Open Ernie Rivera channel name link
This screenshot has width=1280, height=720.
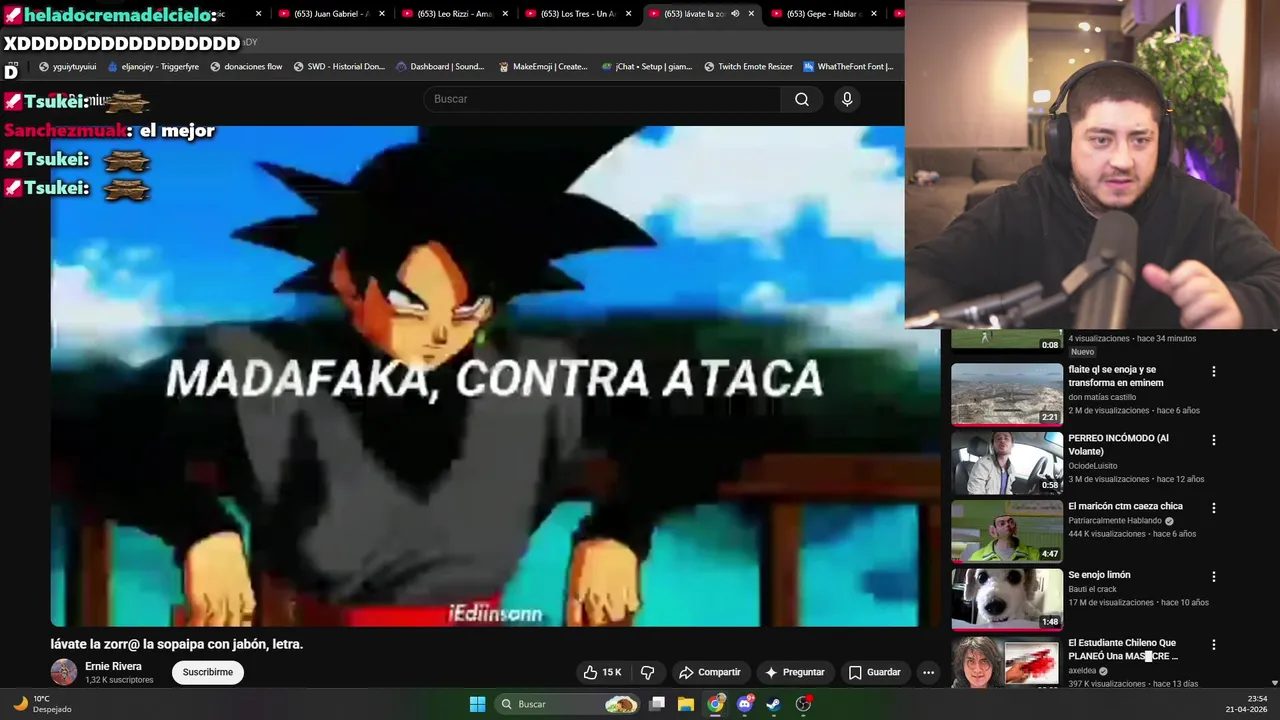[x=113, y=666]
